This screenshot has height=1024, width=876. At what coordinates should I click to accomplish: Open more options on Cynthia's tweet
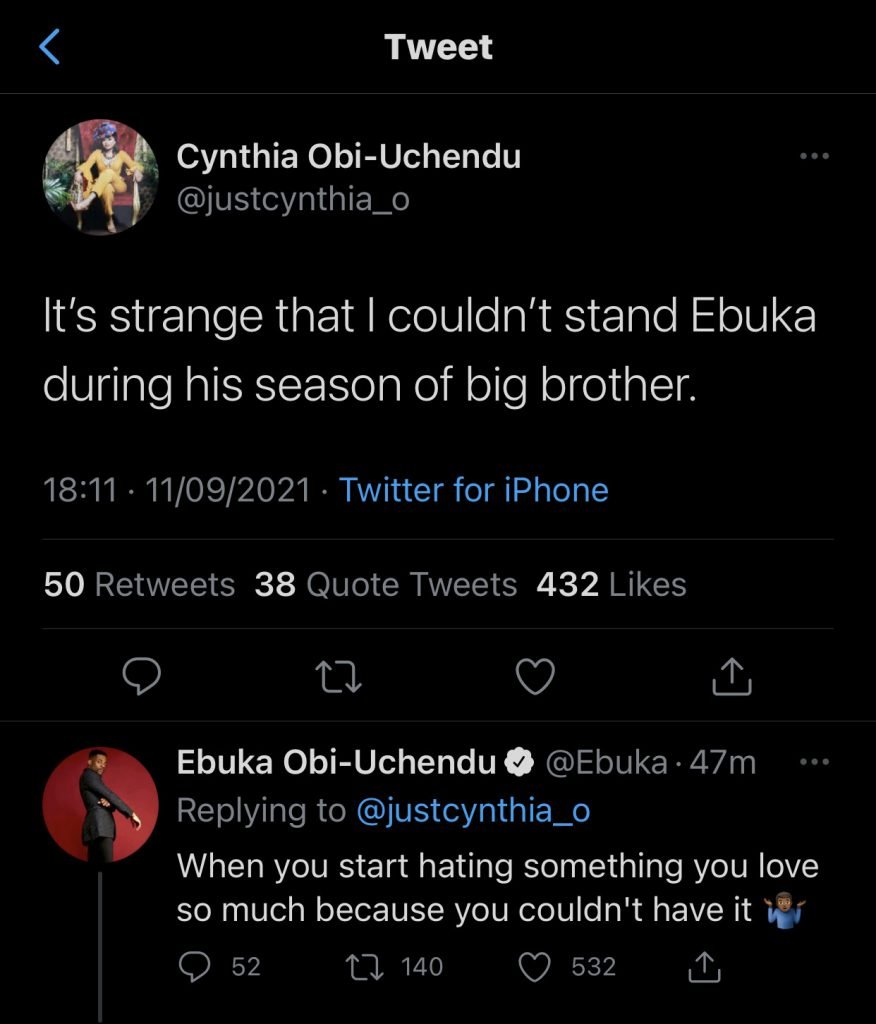coord(816,156)
